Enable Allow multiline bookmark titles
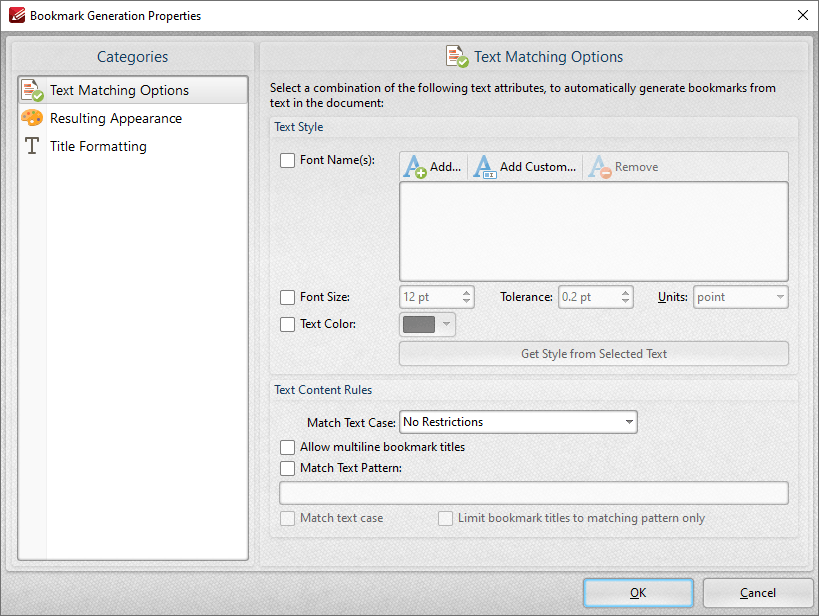The height and width of the screenshot is (616, 819). pos(288,447)
